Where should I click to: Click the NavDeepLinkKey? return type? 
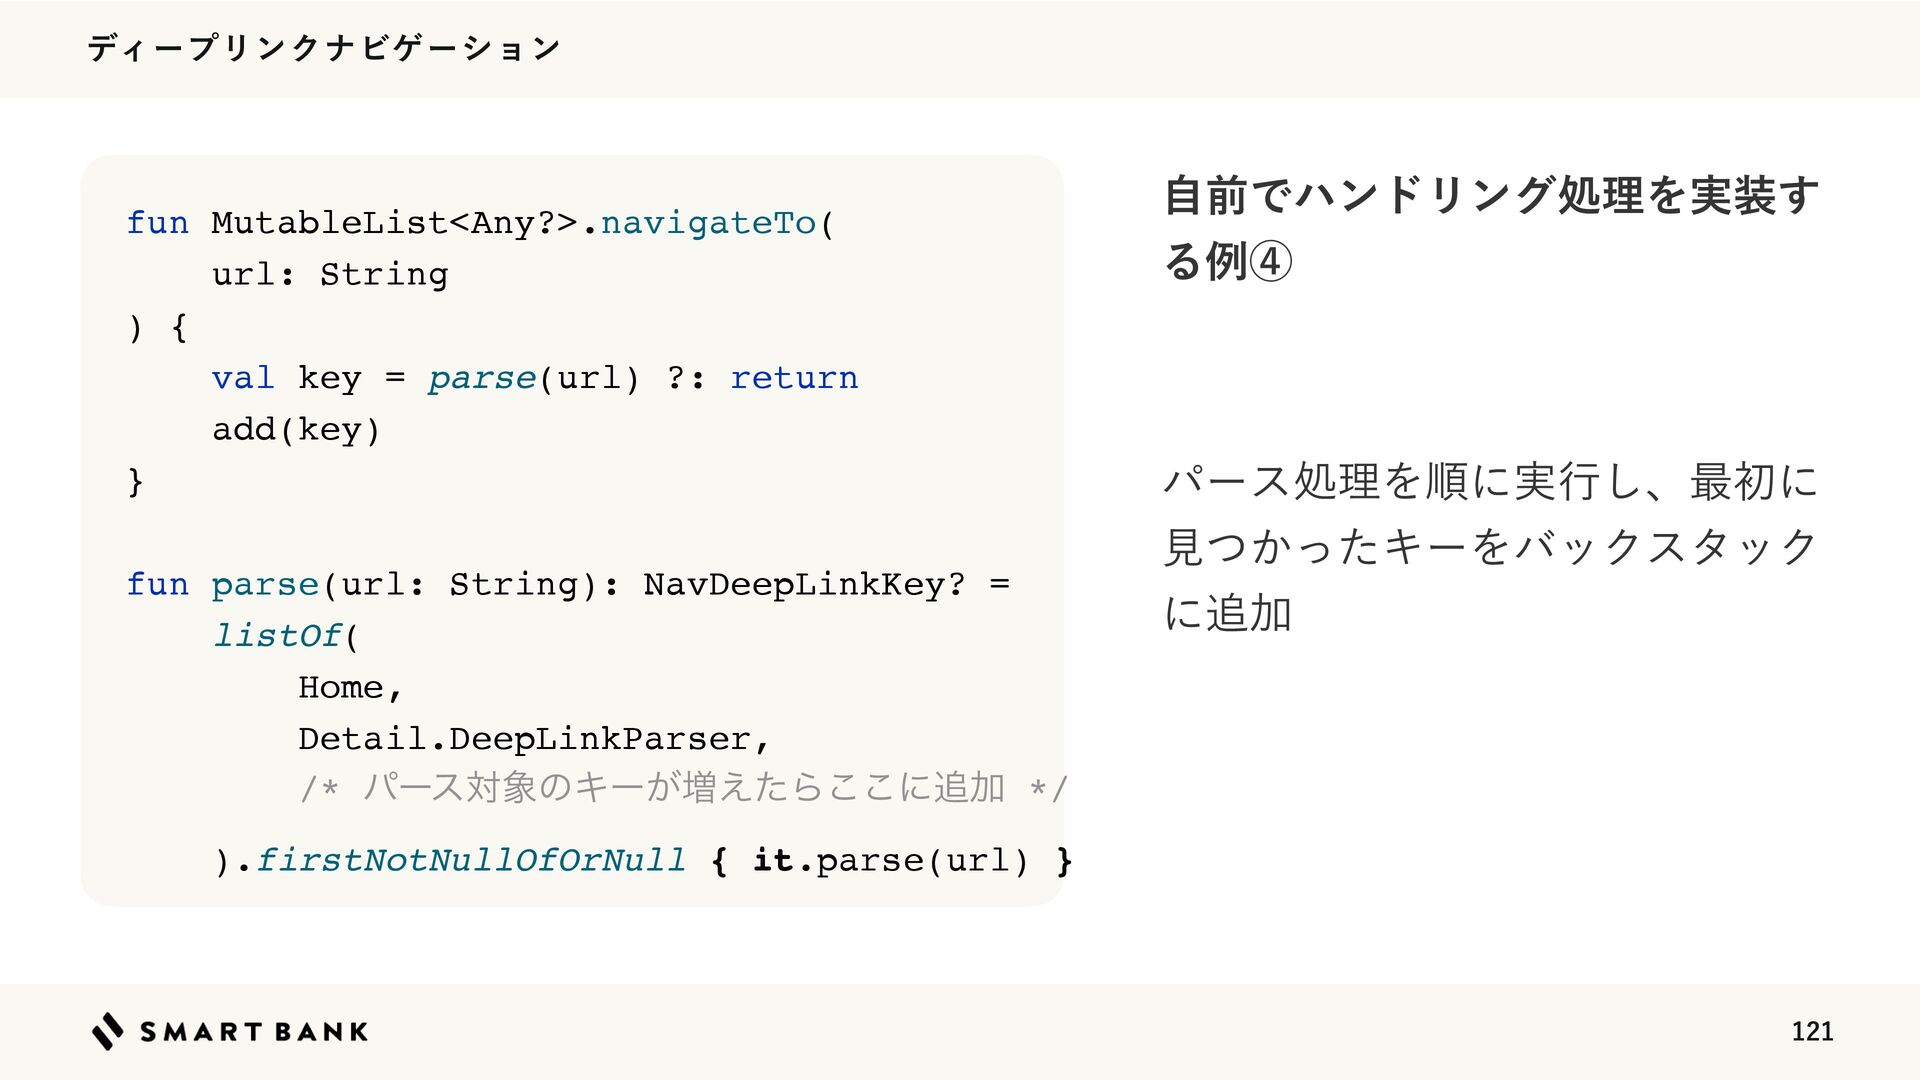804,584
